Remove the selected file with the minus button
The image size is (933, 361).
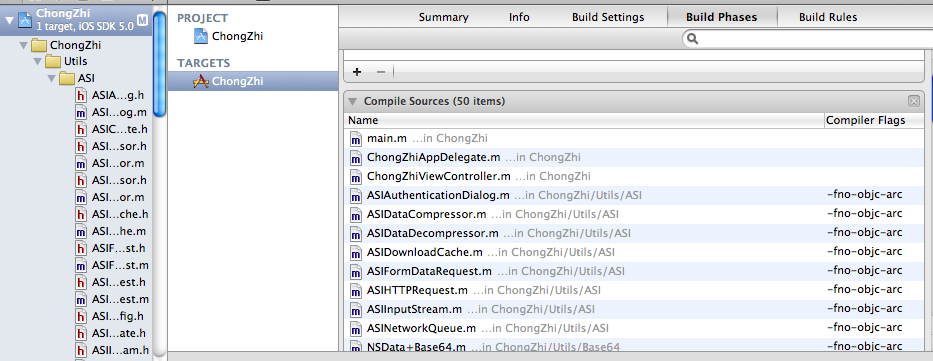(381, 72)
